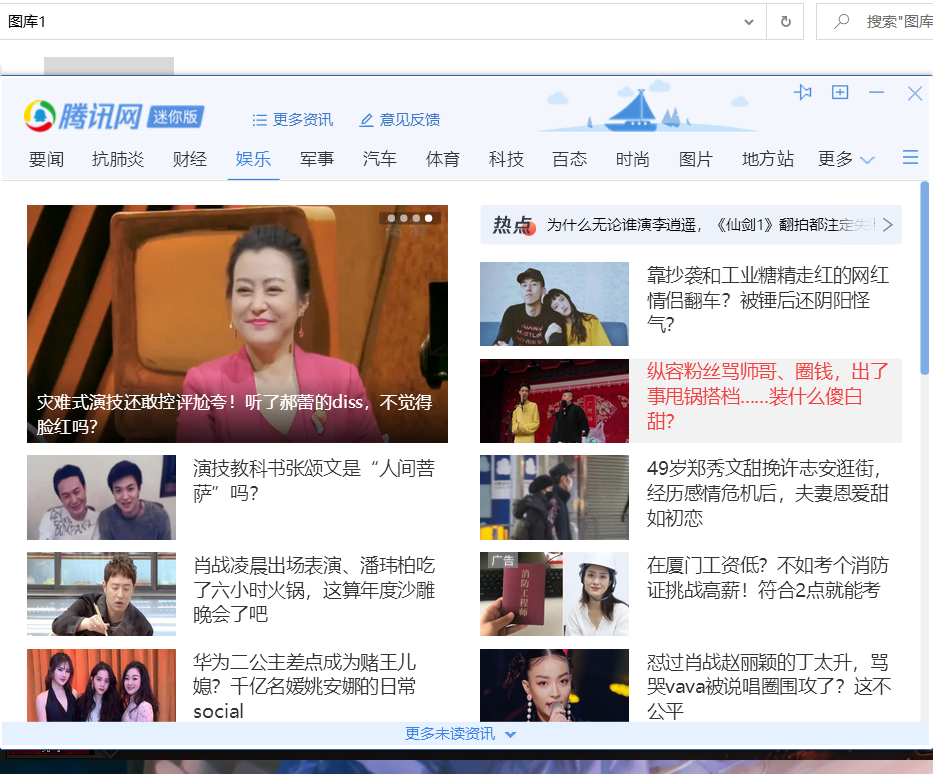Click the 更多资讯 list icon
The width and height of the screenshot is (933, 774).
tap(259, 120)
